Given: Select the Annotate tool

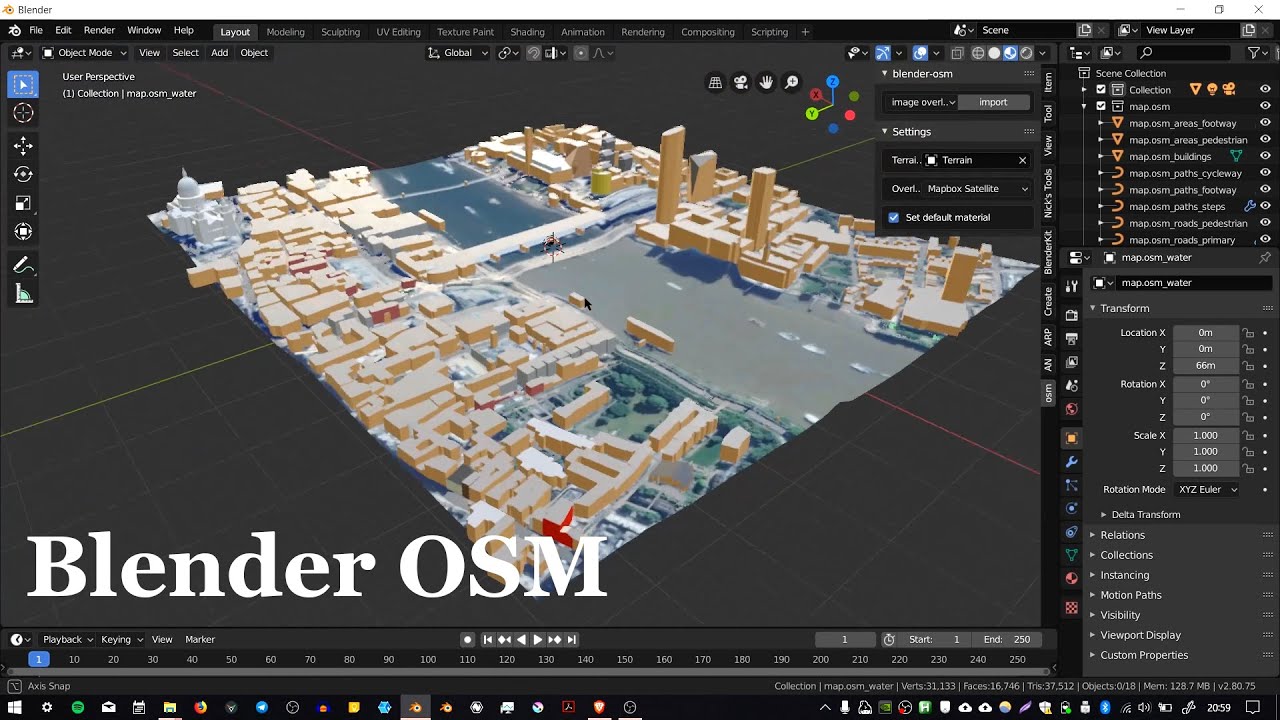Looking at the screenshot, I should pos(23,265).
